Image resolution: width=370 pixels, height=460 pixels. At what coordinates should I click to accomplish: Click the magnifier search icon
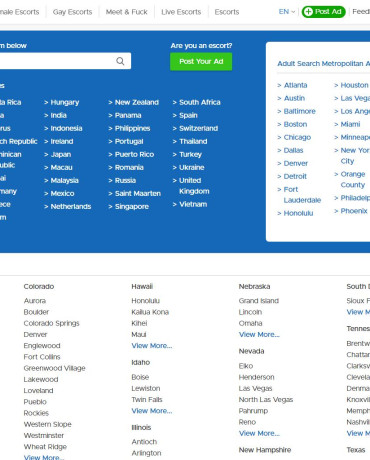[x=120, y=61]
